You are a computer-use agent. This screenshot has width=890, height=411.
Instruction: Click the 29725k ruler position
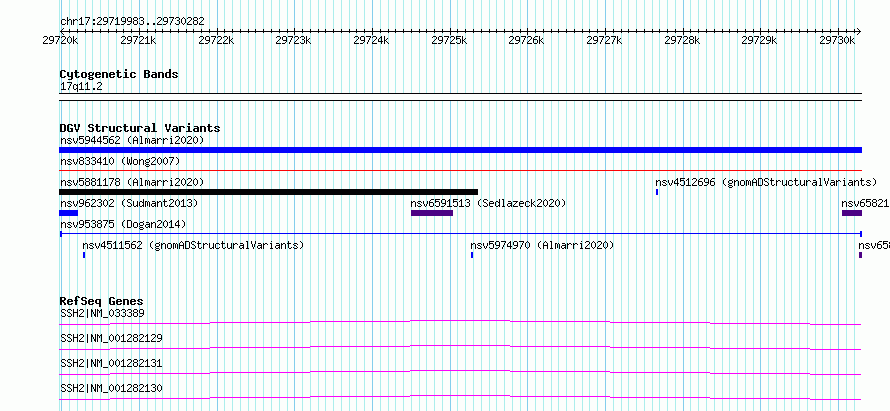coord(449,40)
